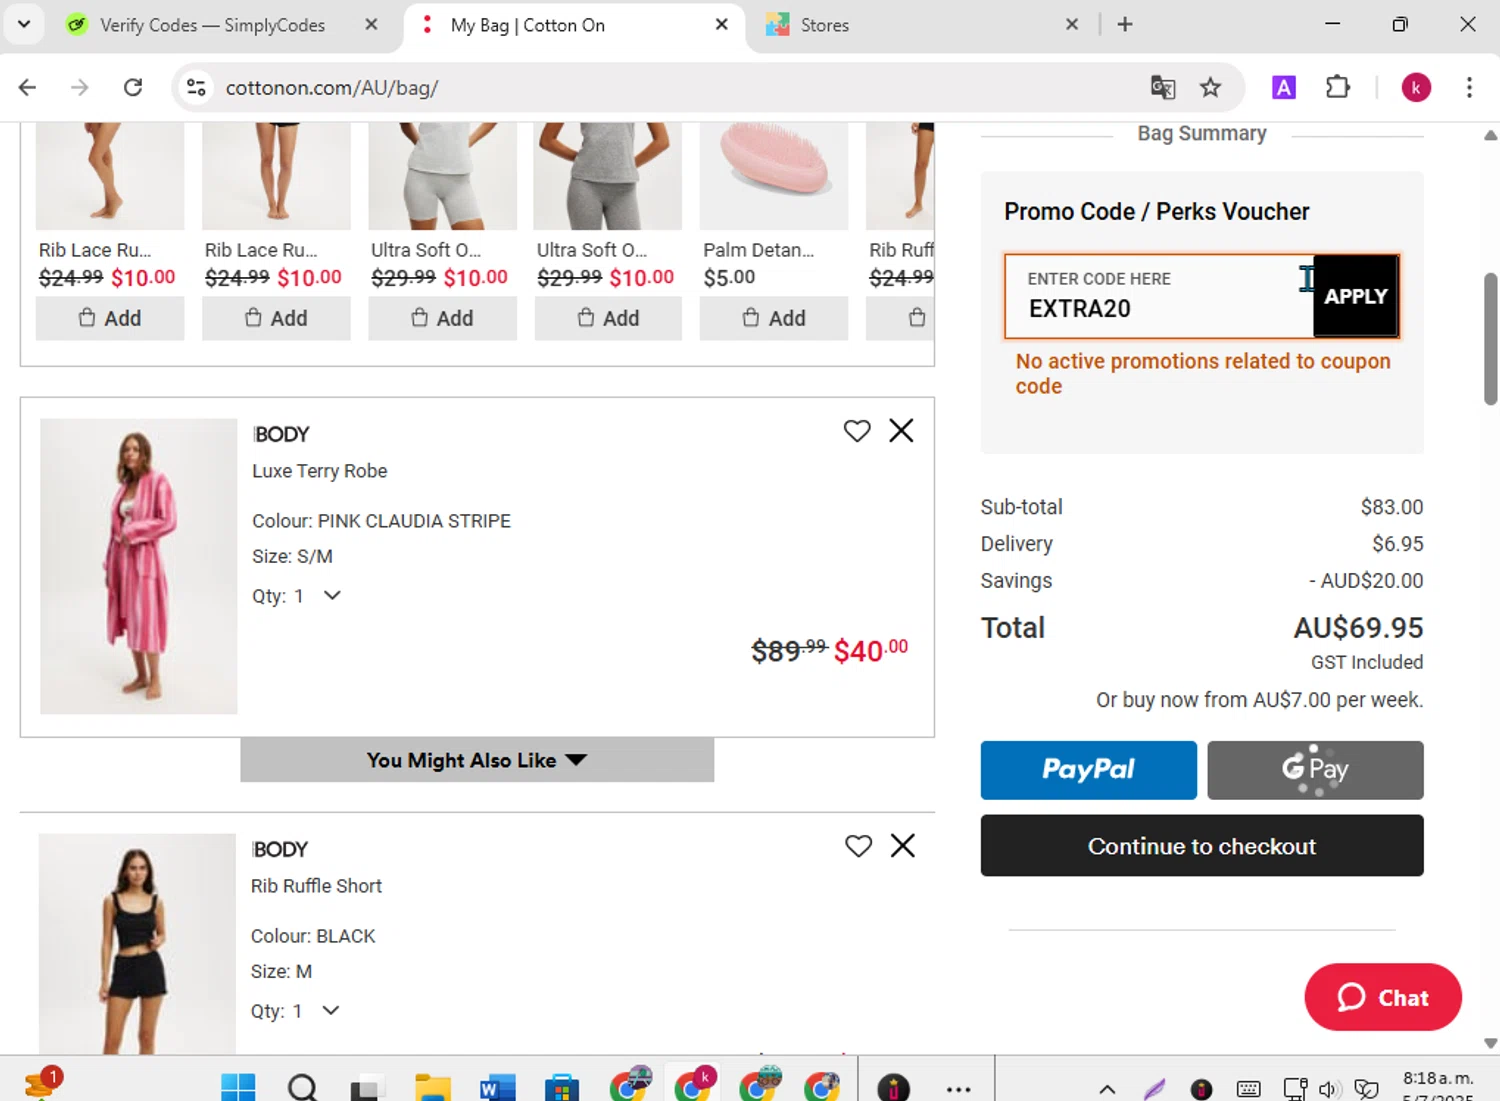The height and width of the screenshot is (1101, 1500).
Task: Open Microsoft Store from taskbar
Action: (x=562, y=1086)
